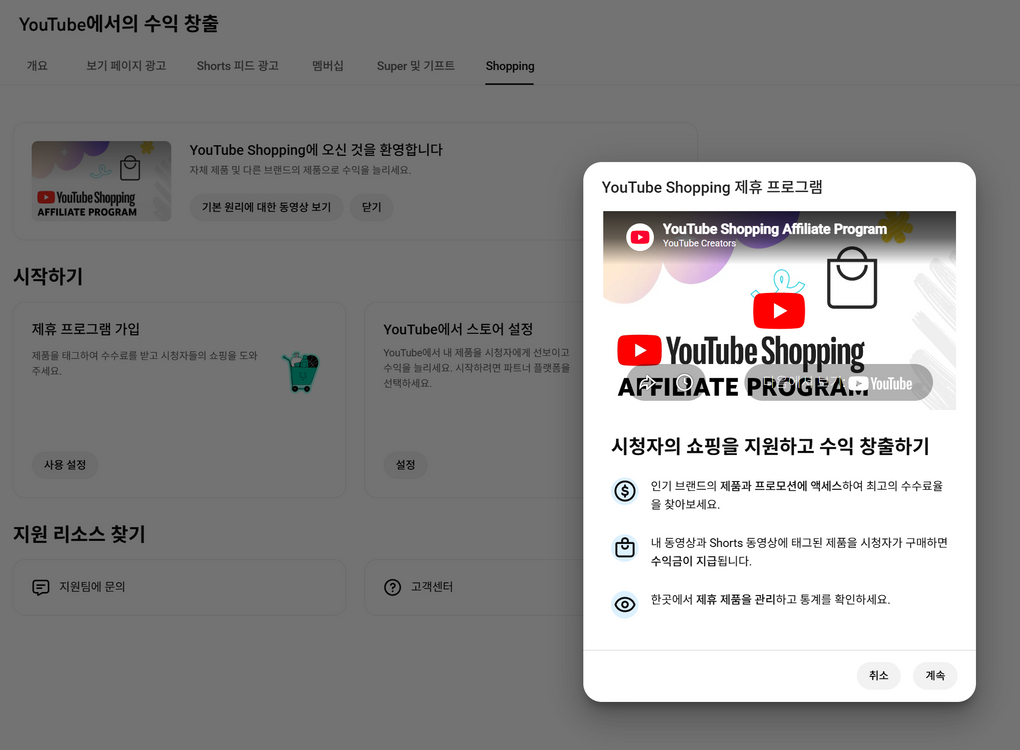
Task: Click the eye icon next to affiliate statistics text
Action: pyautogui.click(x=624, y=604)
